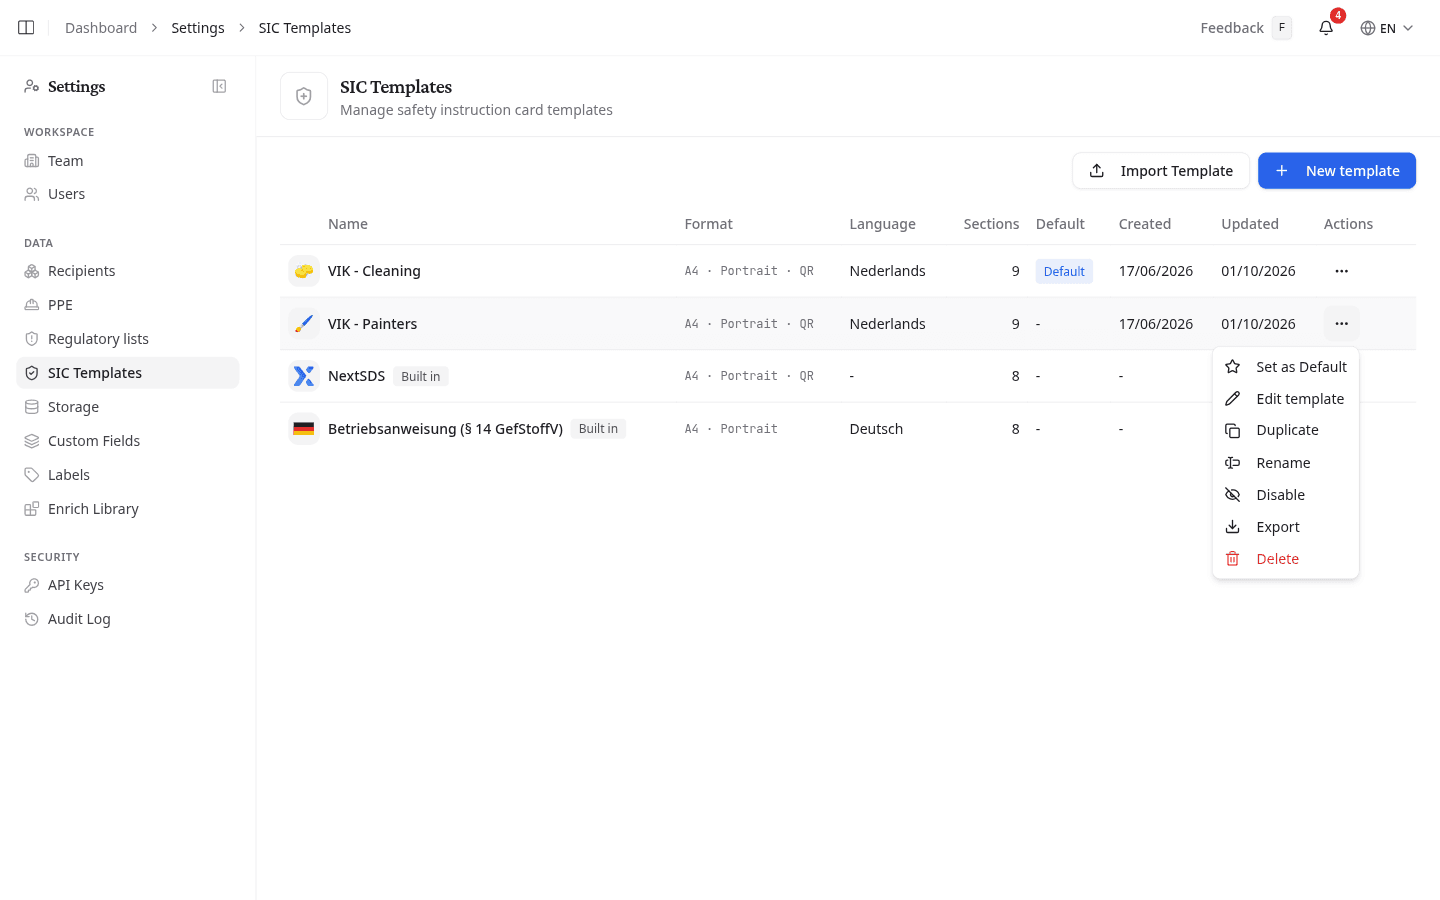The width and height of the screenshot is (1440, 900).
Task: Navigate to Settings breadcrumb
Action: click(x=198, y=28)
